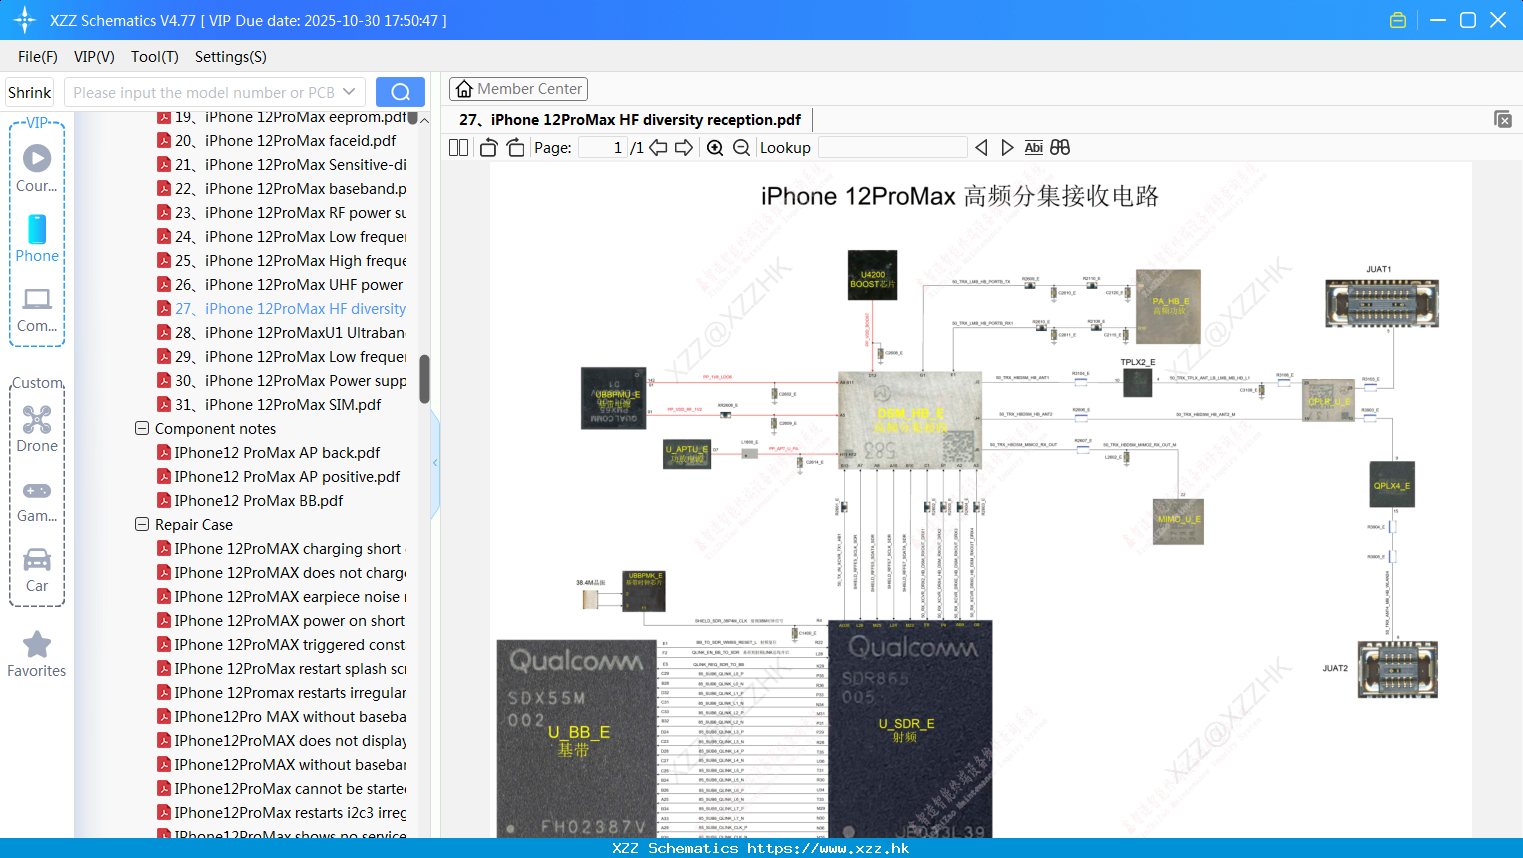
Task: Collapse the Component notes tree group
Action: [x=142, y=429]
